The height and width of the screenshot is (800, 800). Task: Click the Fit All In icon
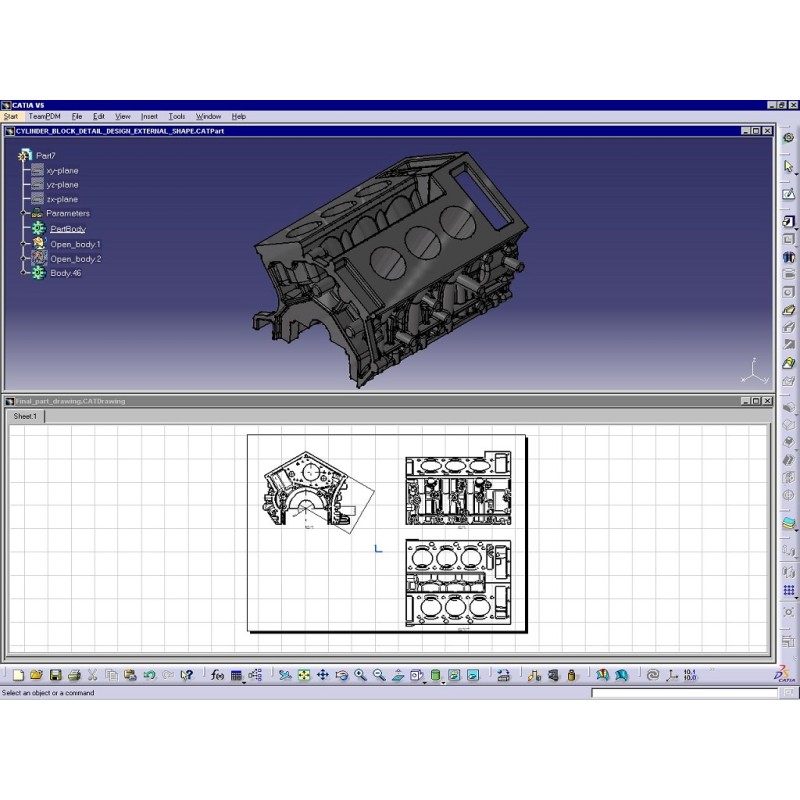click(304, 675)
